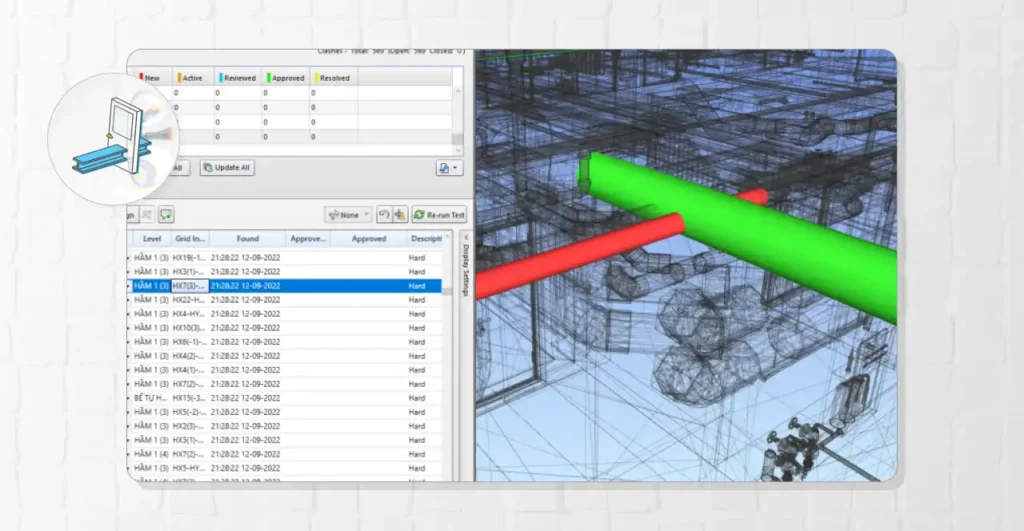Select the clash row with grid HX4-HY
This screenshot has height=531, width=1024.
coord(285,314)
